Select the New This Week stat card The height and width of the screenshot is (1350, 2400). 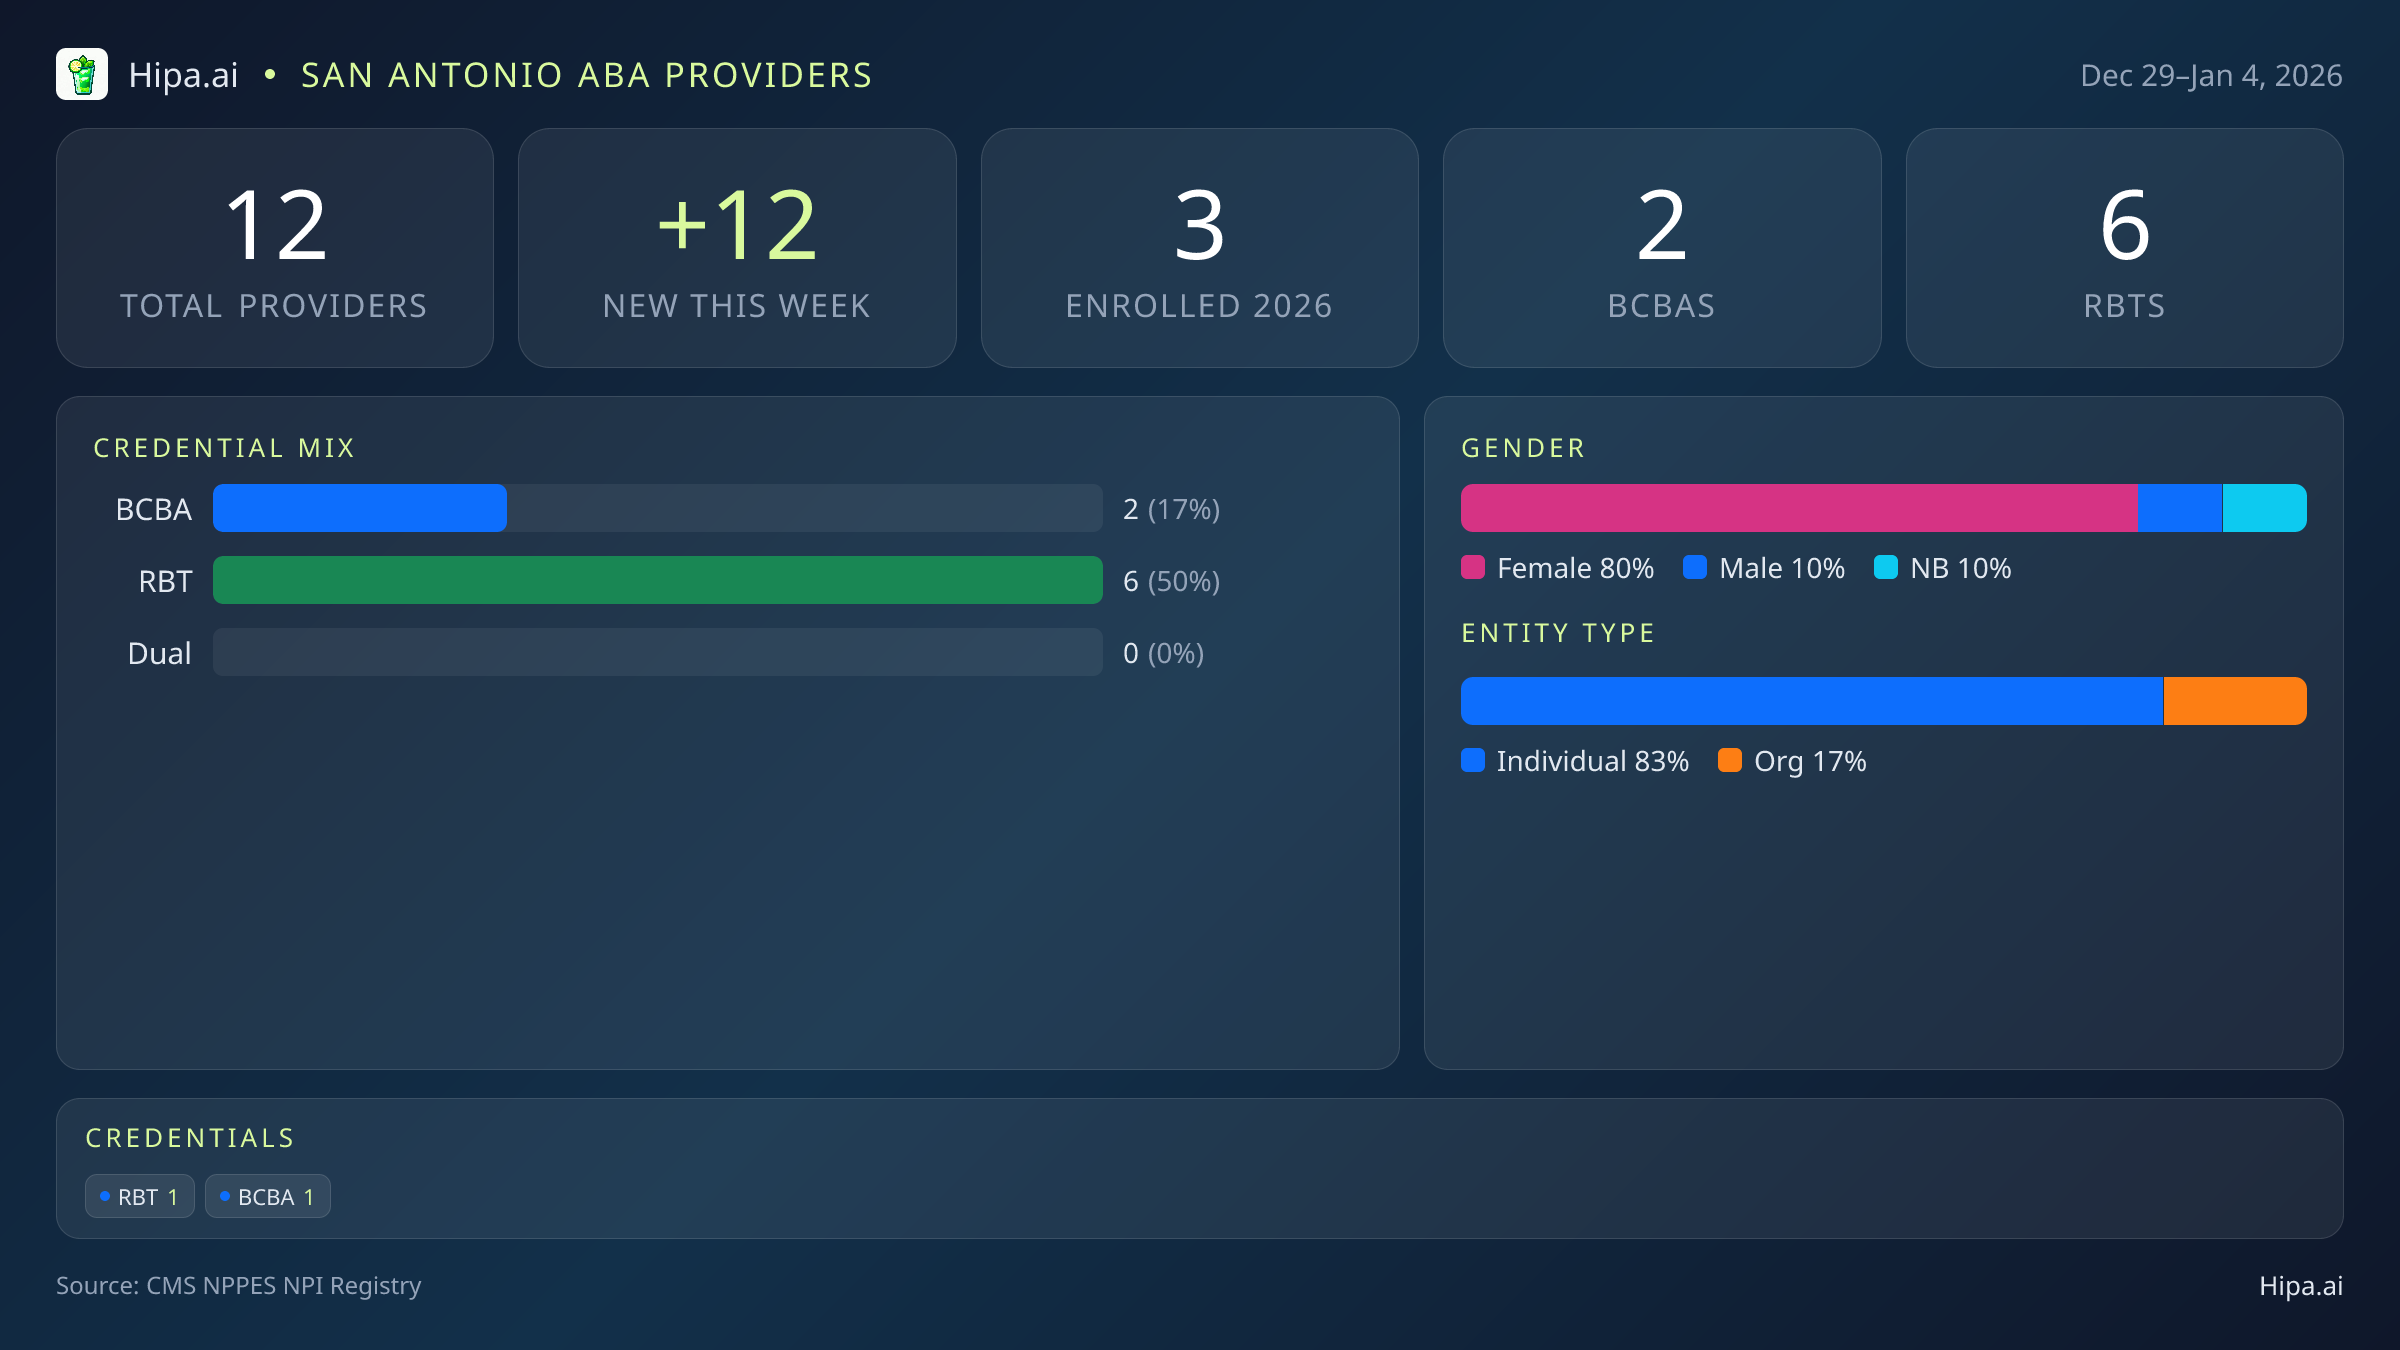click(737, 247)
